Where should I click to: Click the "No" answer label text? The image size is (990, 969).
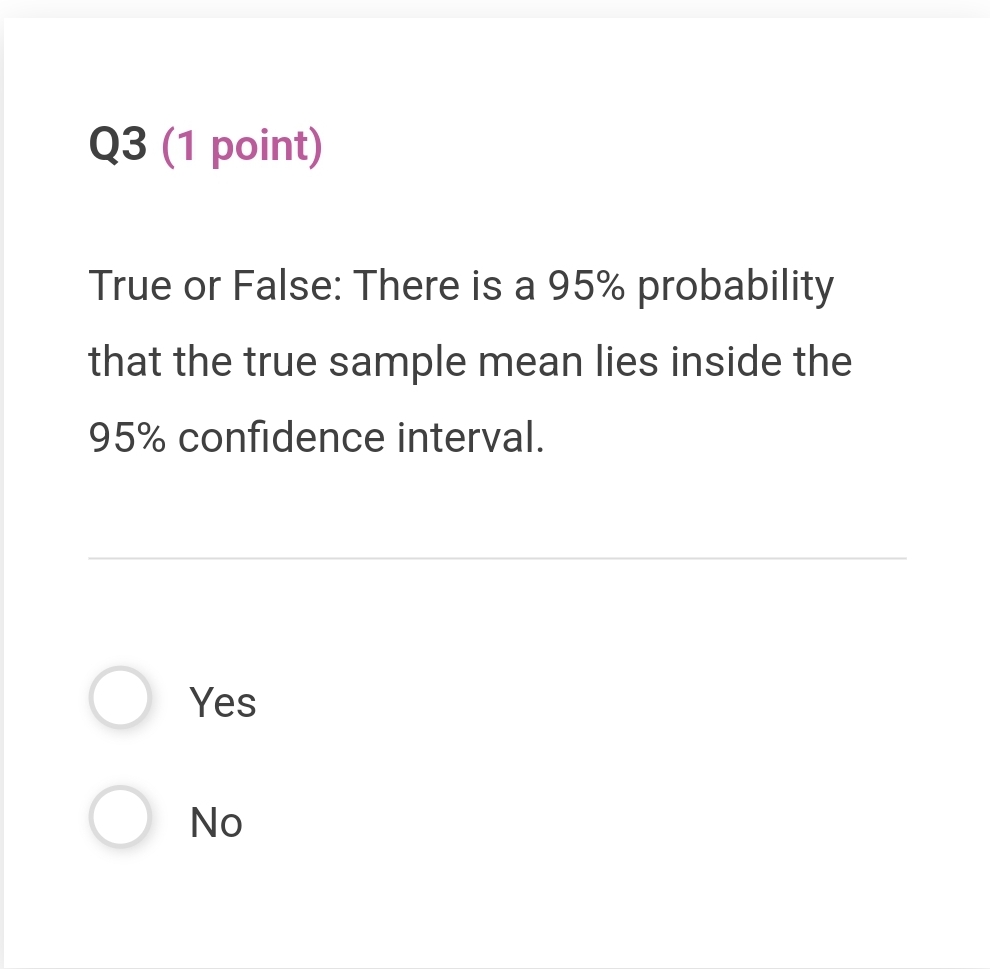(x=216, y=822)
